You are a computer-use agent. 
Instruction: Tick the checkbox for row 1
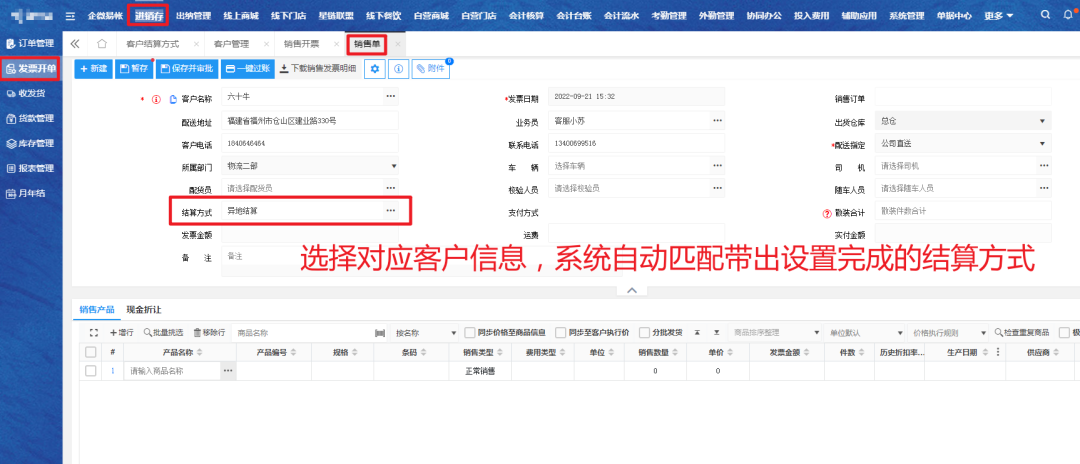tap(91, 370)
